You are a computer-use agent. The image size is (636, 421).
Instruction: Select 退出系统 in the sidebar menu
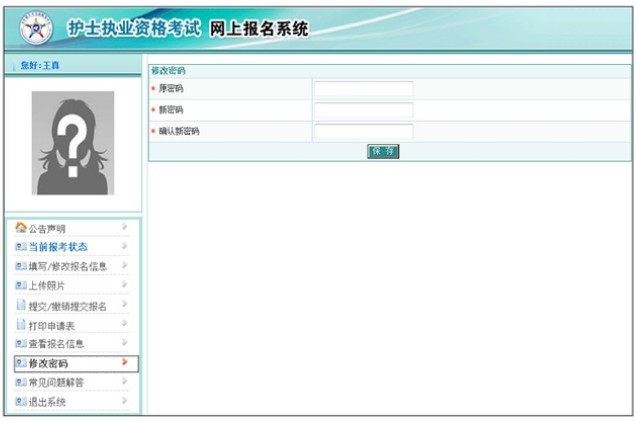click(x=48, y=401)
